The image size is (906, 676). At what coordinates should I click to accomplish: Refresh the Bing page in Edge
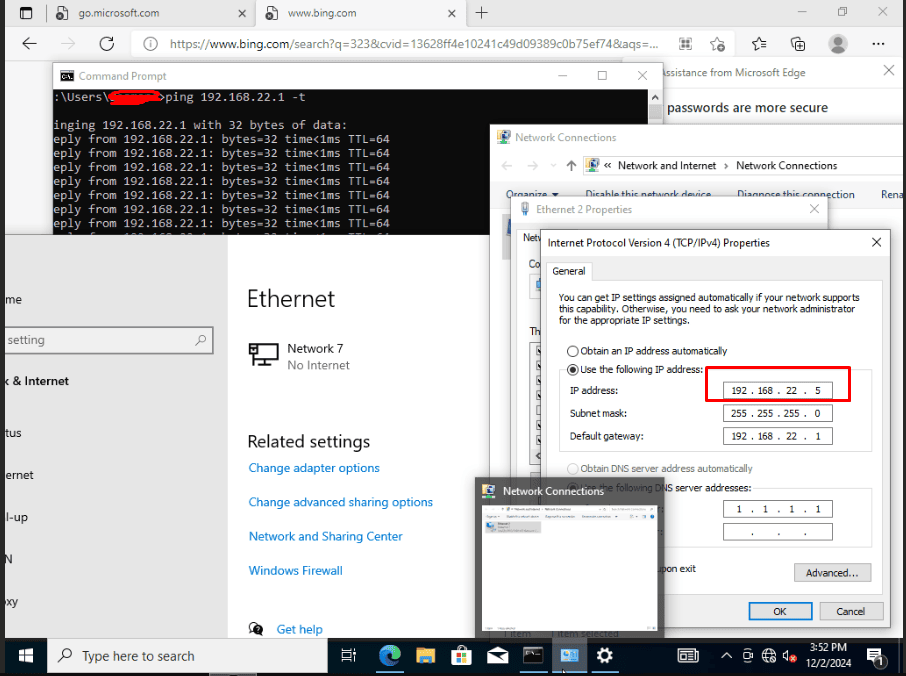(x=106, y=44)
